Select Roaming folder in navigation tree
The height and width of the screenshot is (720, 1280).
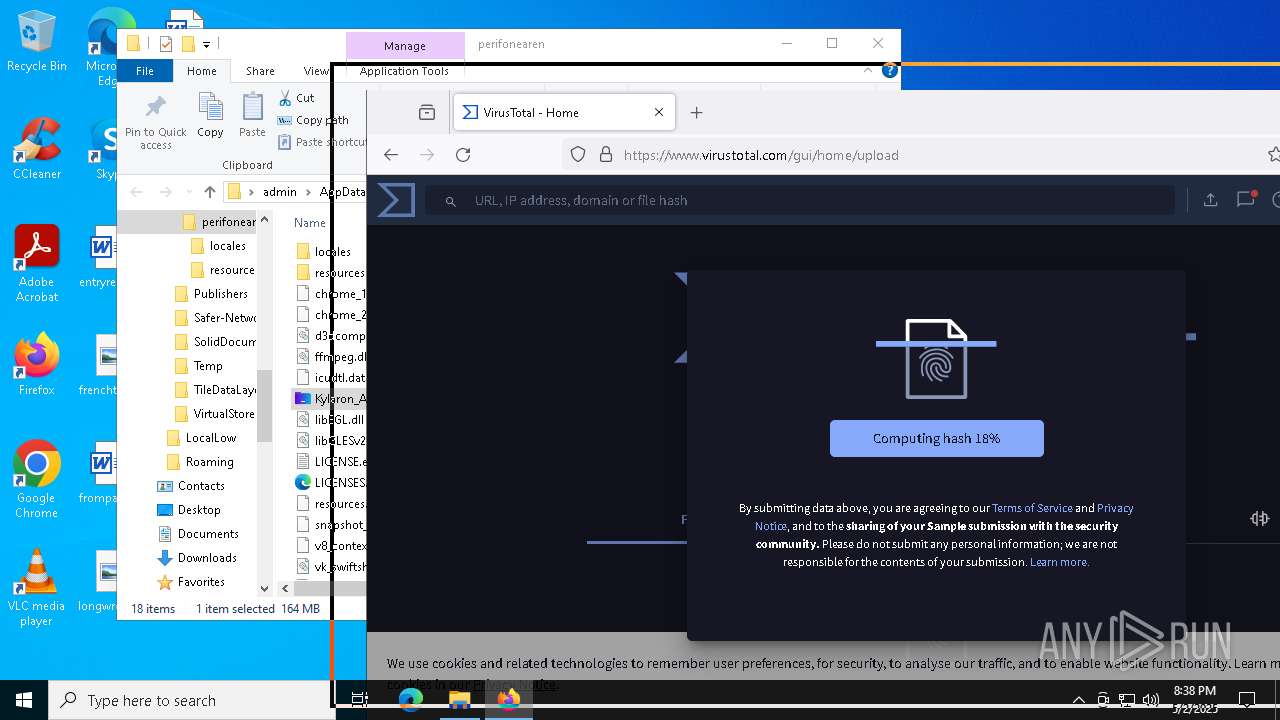[x=209, y=462]
